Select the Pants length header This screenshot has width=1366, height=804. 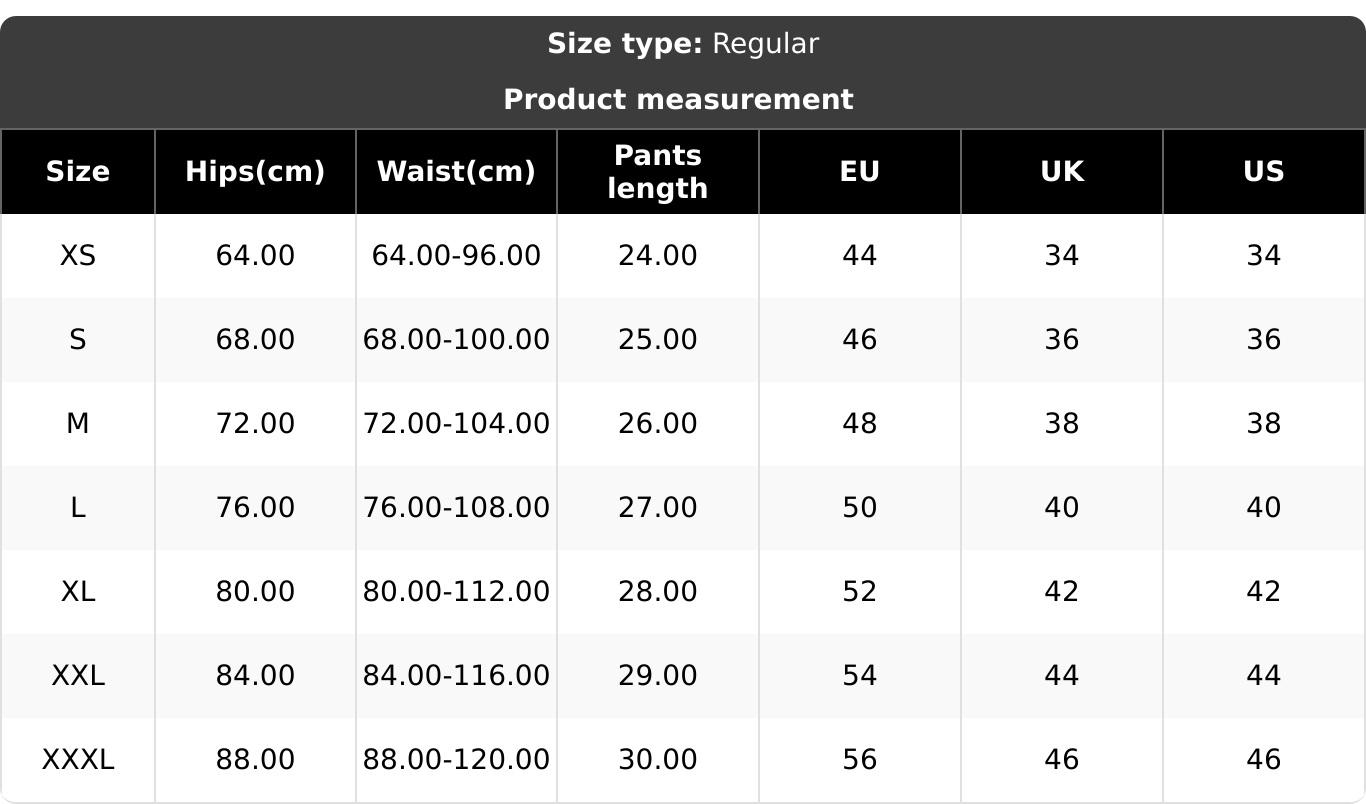click(658, 172)
